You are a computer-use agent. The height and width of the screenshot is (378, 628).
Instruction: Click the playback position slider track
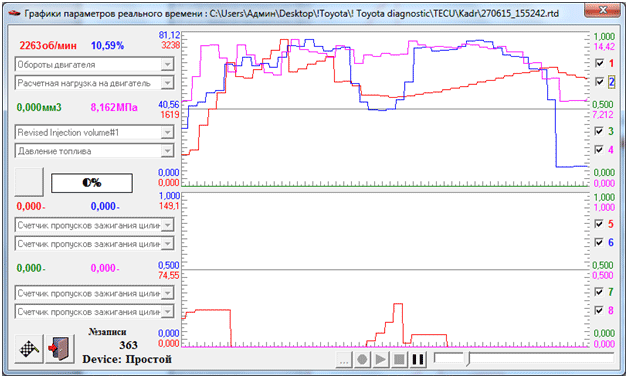524,358
